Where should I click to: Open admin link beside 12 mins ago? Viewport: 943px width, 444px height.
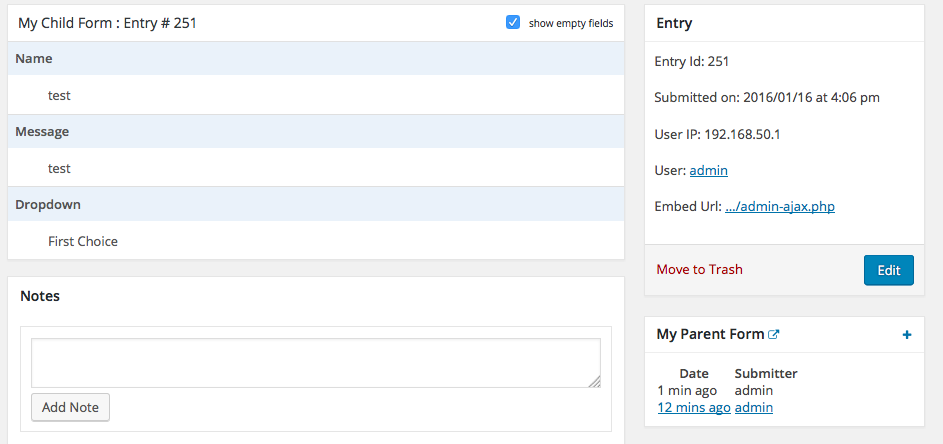754,408
